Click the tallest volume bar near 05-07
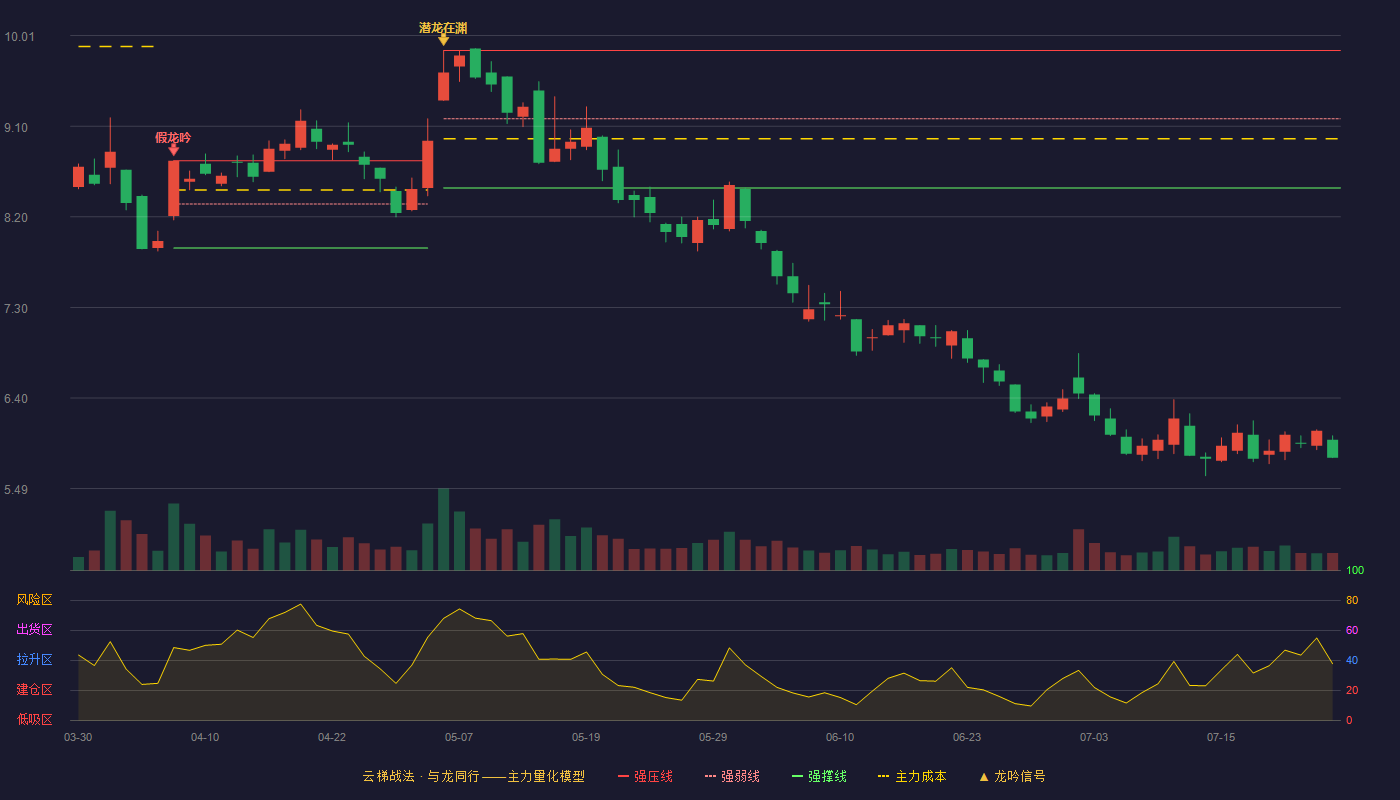The image size is (1400, 800). (x=443, y=529)
